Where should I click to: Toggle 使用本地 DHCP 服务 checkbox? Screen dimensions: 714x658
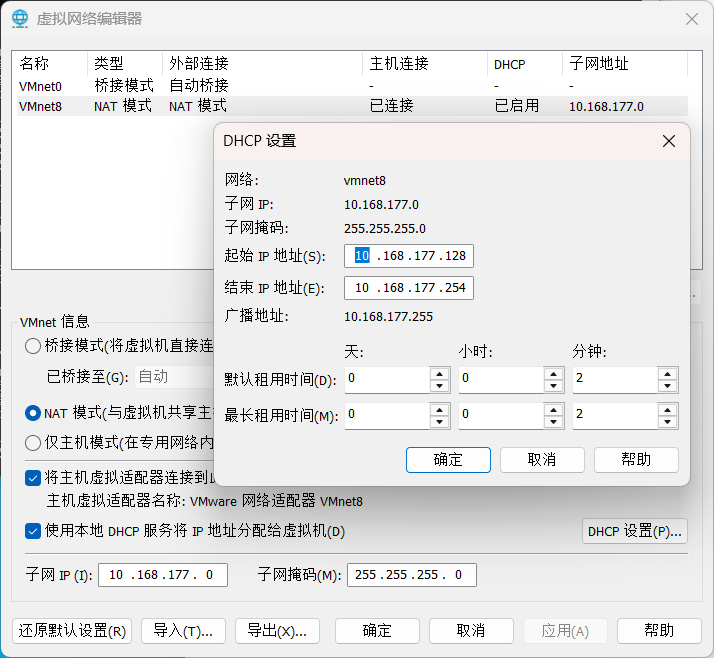pyautogui.click(x=33, y=531)
